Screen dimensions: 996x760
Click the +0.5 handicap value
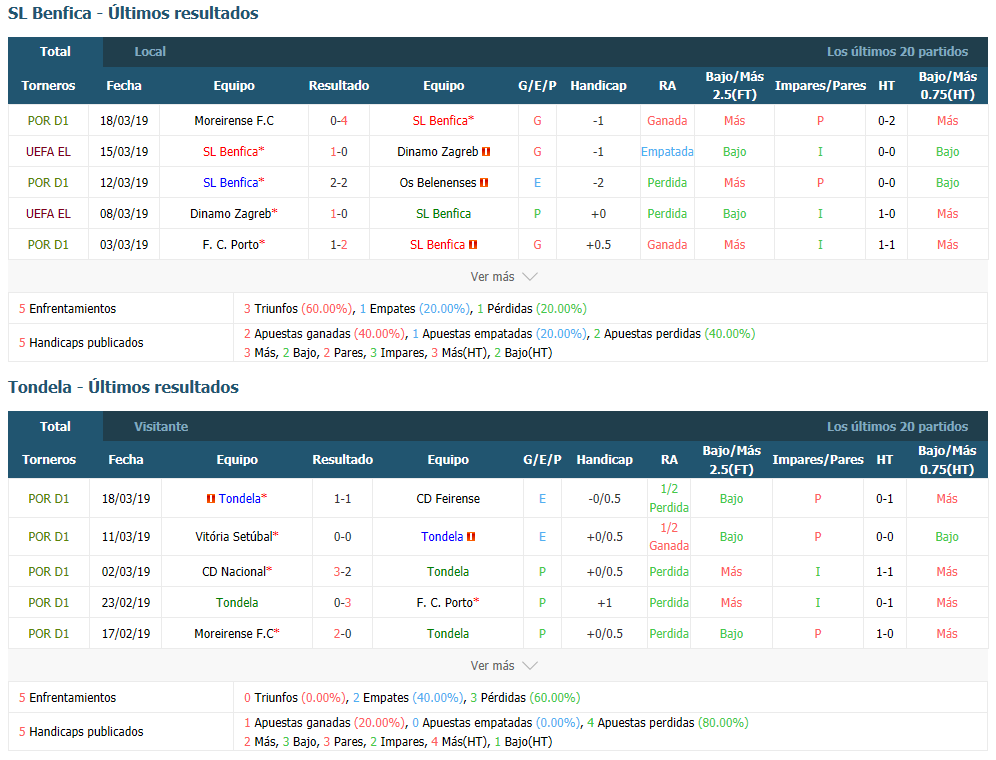[598, 245]
